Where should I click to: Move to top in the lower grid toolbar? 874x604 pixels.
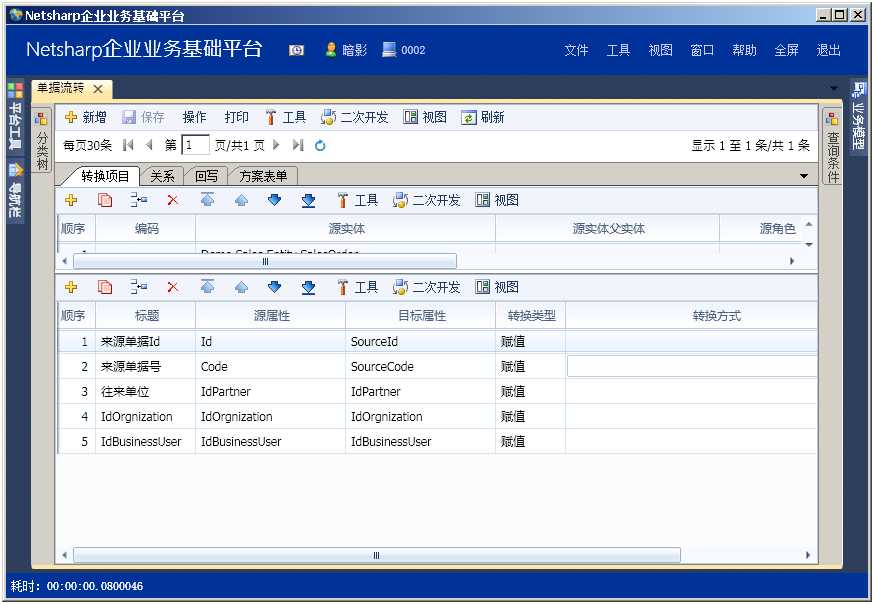(x=207, y=287)
